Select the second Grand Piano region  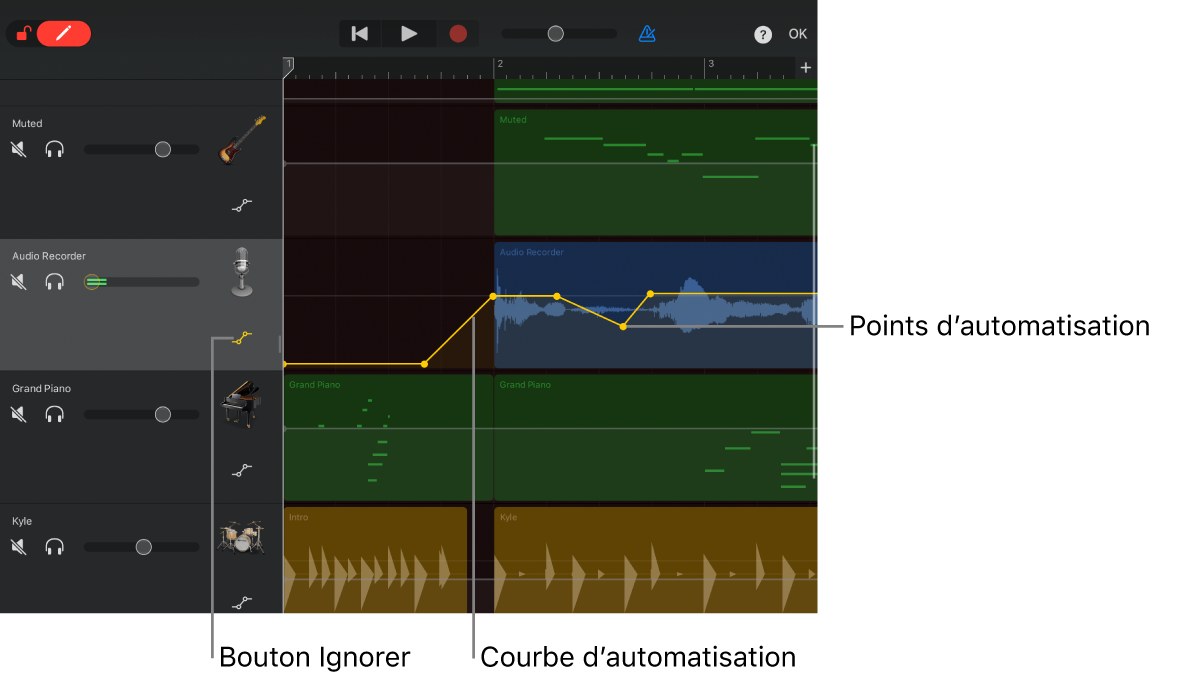tap(655, 438)
